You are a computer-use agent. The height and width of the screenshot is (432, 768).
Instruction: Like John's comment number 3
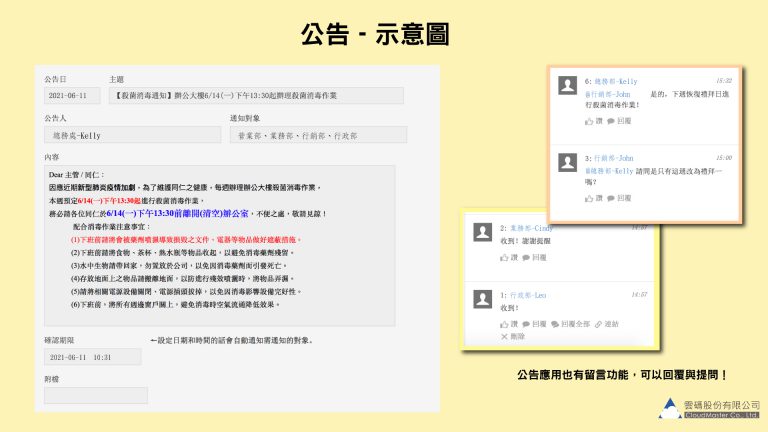point(593,198)
